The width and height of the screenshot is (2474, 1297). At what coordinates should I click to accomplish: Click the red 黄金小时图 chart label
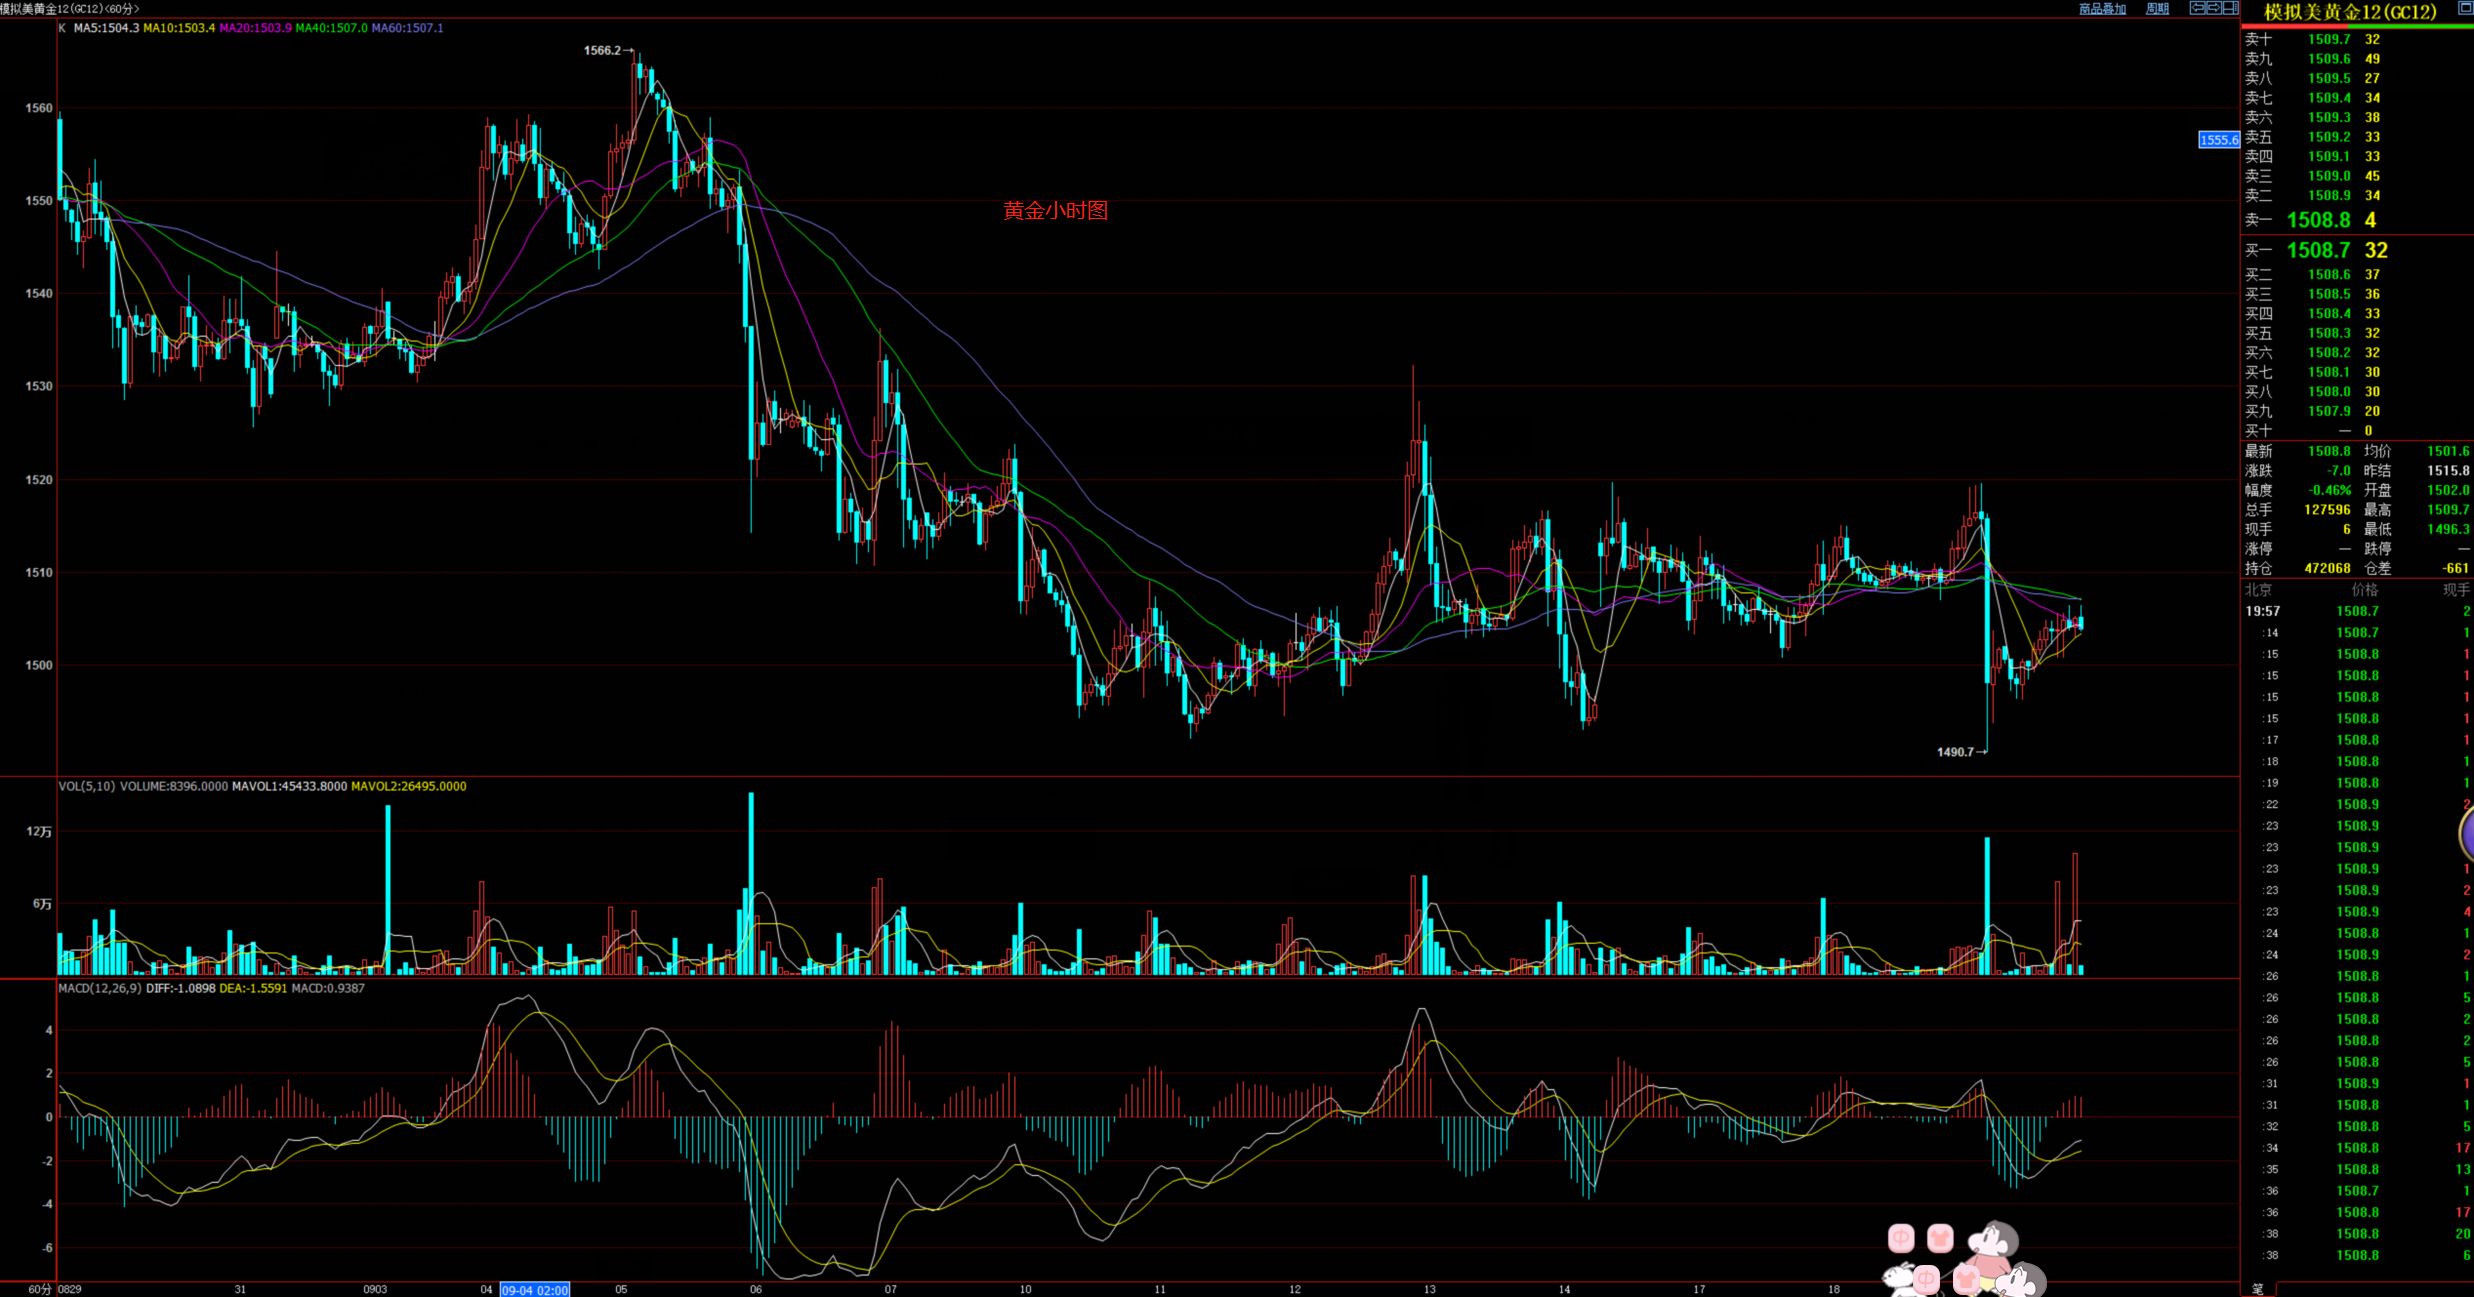1056,210
